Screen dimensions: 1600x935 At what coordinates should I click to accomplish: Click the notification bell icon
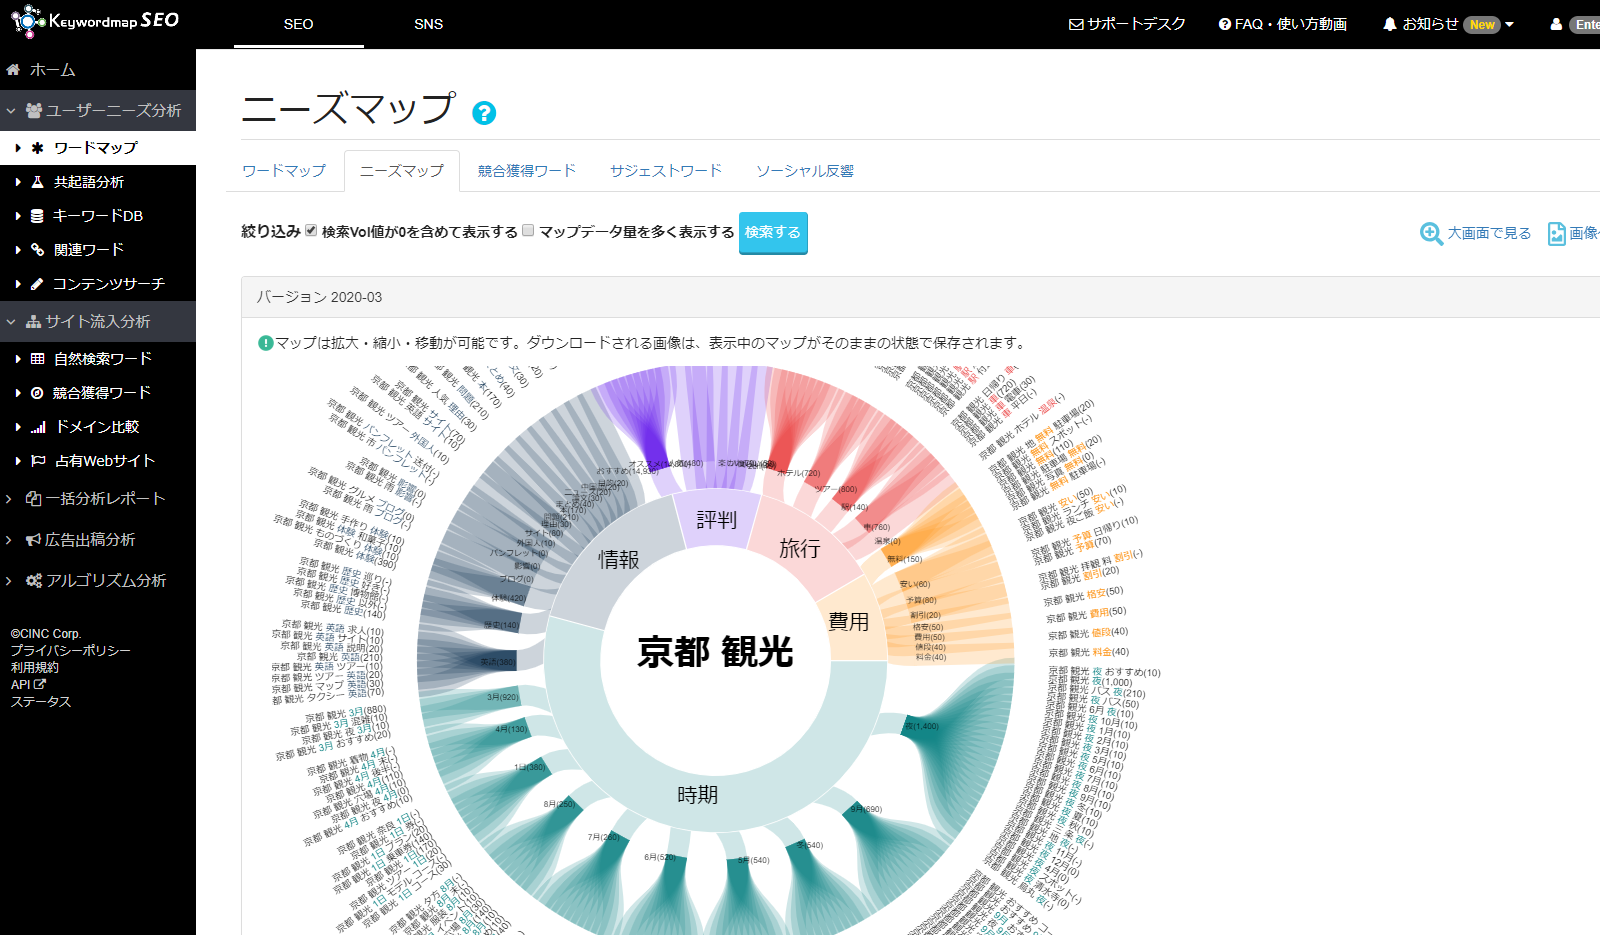pyautogui.click(x=1389, y=24)
